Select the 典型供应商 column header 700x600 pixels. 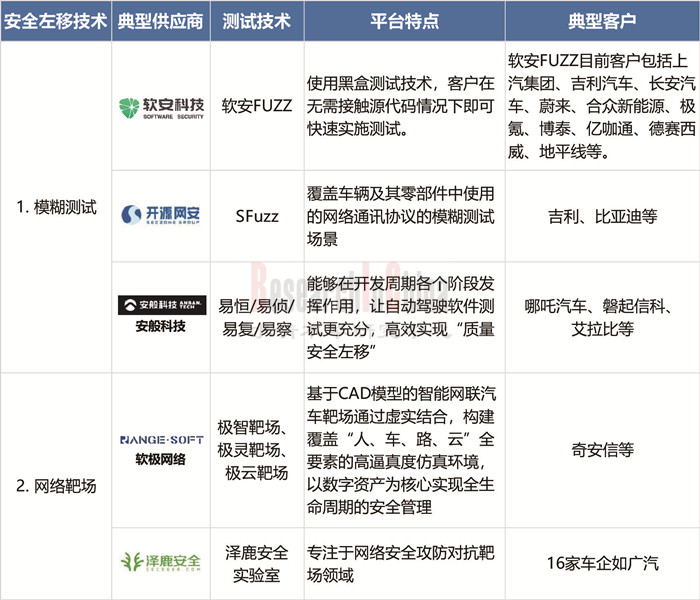coord(161,21)
